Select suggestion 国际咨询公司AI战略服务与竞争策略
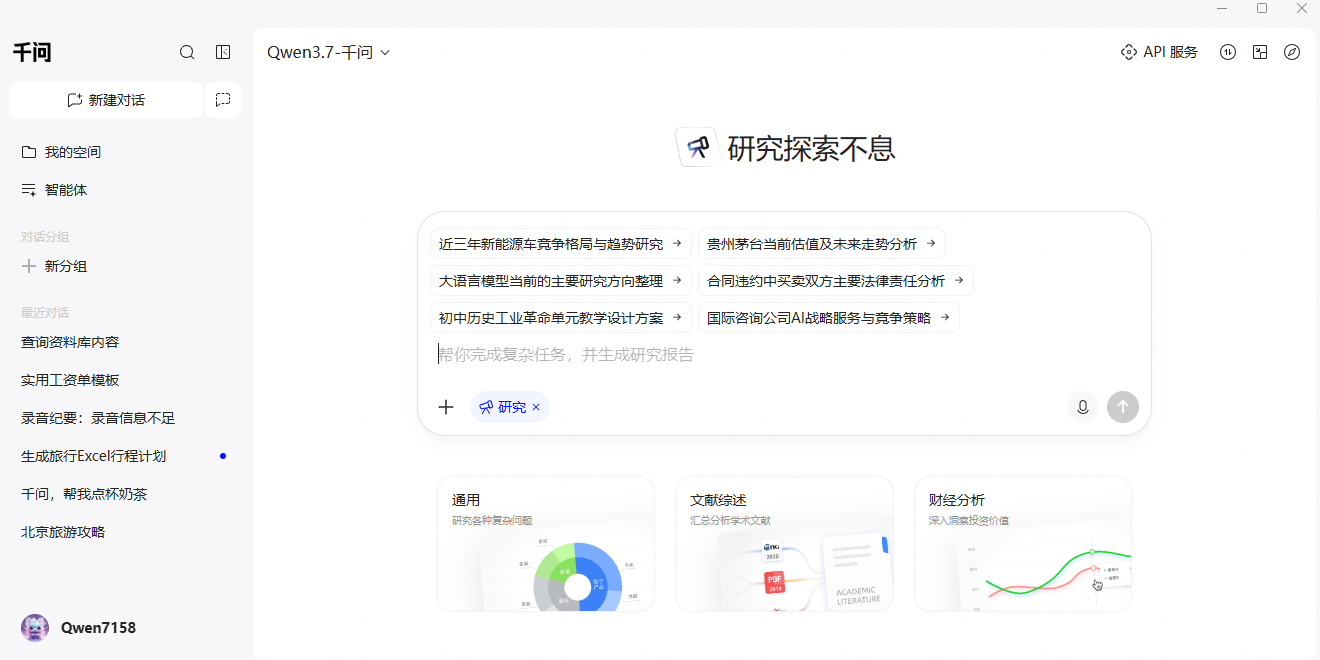The height and width of the screenshot is (660, 1320). coord(828,318)
